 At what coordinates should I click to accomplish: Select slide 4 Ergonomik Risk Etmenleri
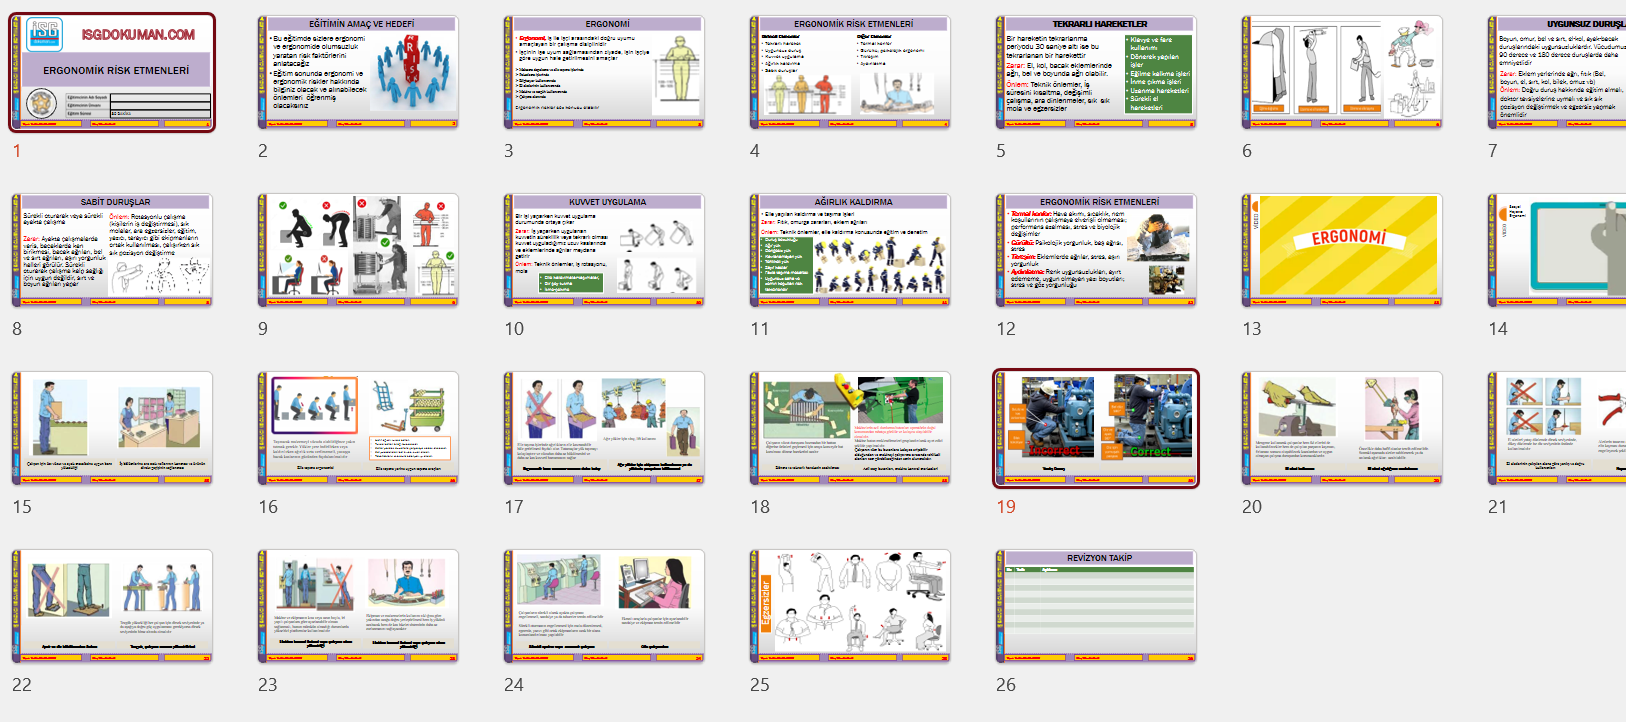pyautogui.click(x=850, y=72)
